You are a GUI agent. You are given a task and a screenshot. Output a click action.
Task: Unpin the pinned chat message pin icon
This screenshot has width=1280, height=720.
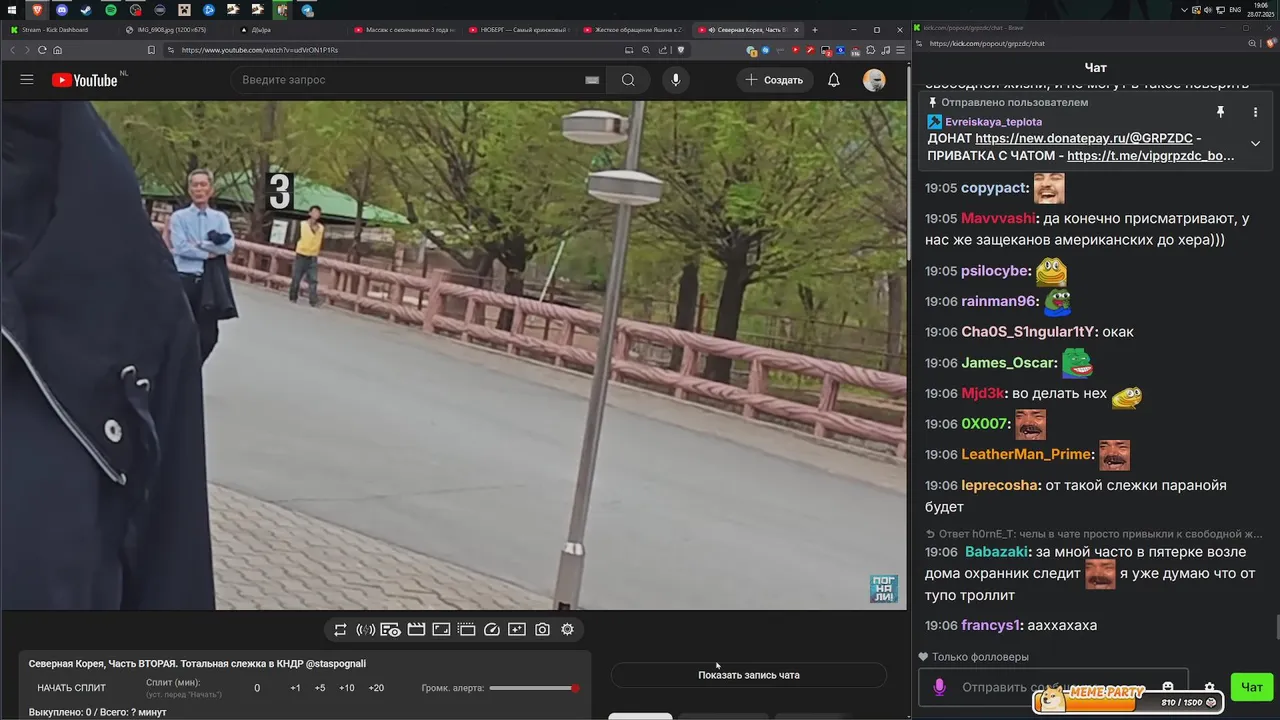tap(1220, 112)
